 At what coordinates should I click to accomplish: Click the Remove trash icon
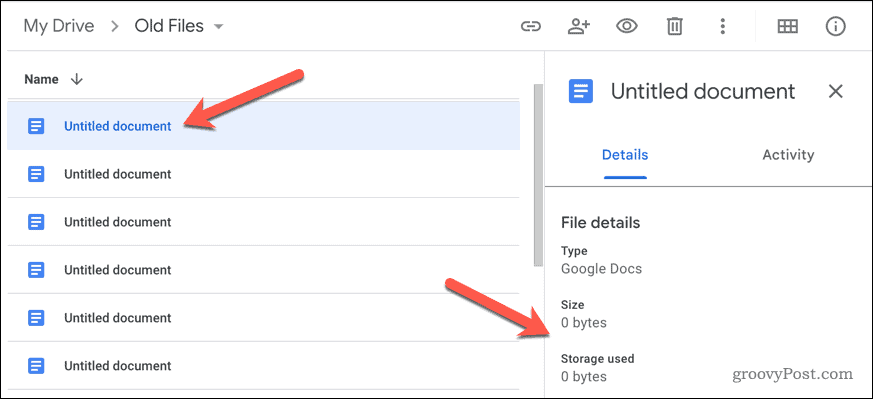coord(674,26)
